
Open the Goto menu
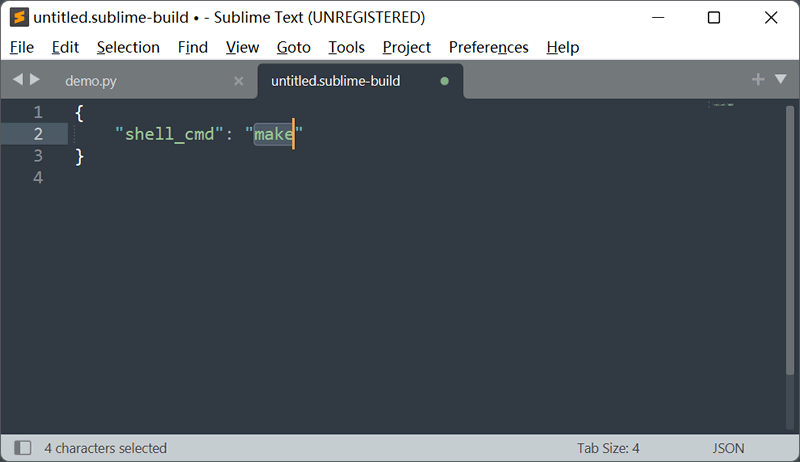tap(293, 47)
